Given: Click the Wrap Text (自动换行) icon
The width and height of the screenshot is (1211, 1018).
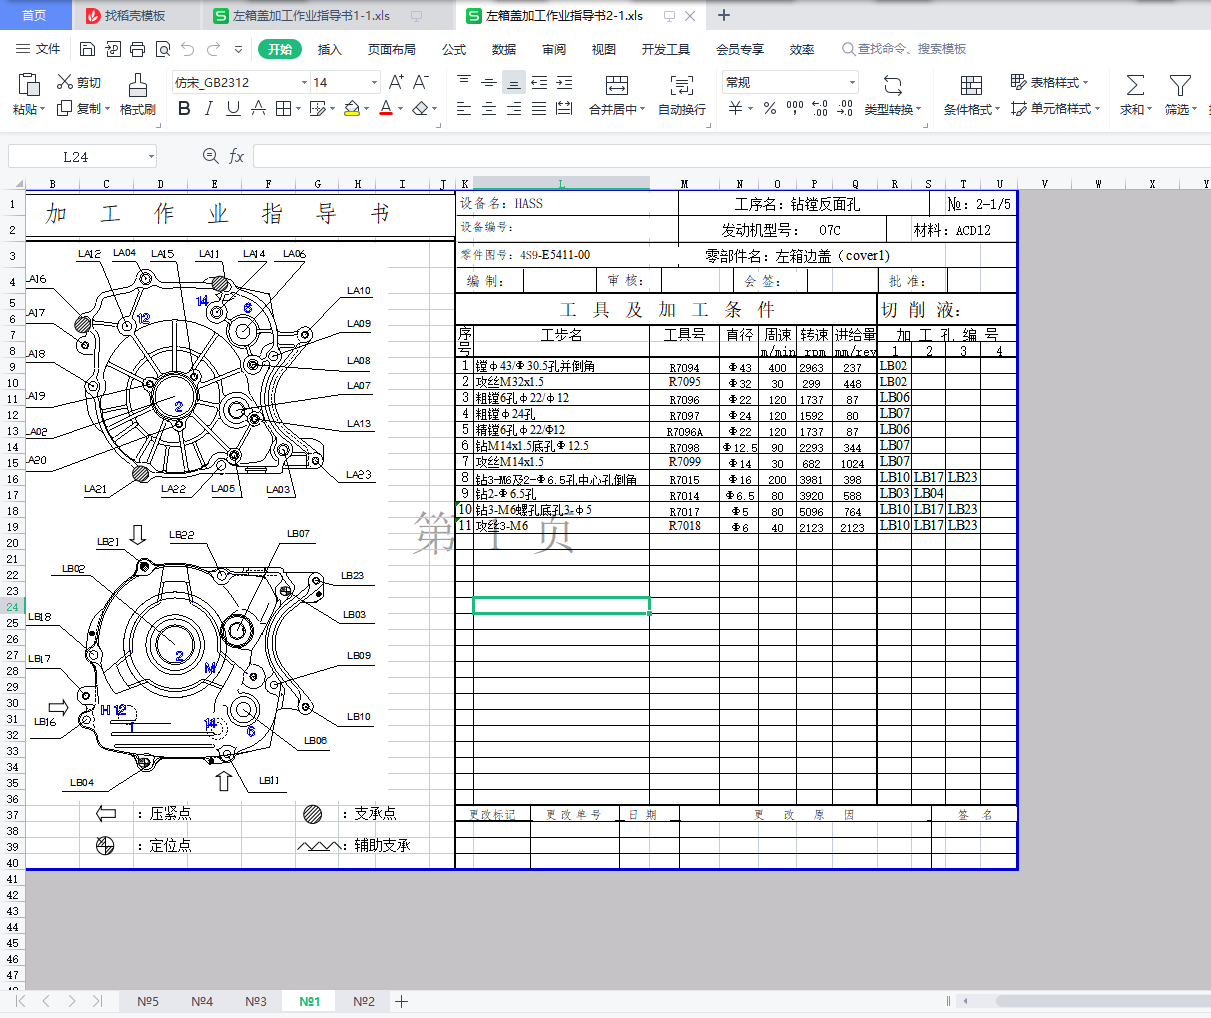Looking at the screenshot, I should 682,85.
